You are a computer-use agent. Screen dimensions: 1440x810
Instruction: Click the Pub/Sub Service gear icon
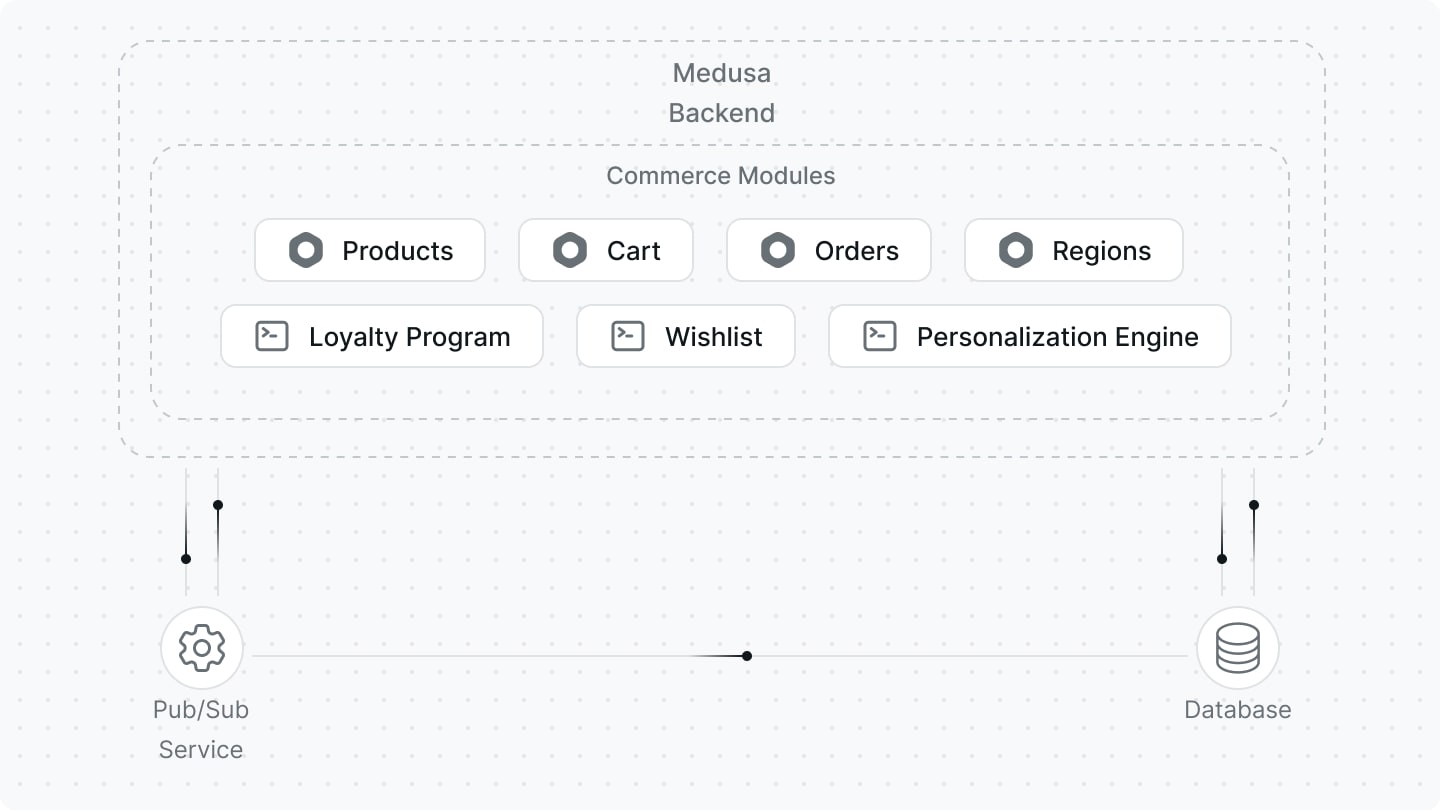(202, 648)
